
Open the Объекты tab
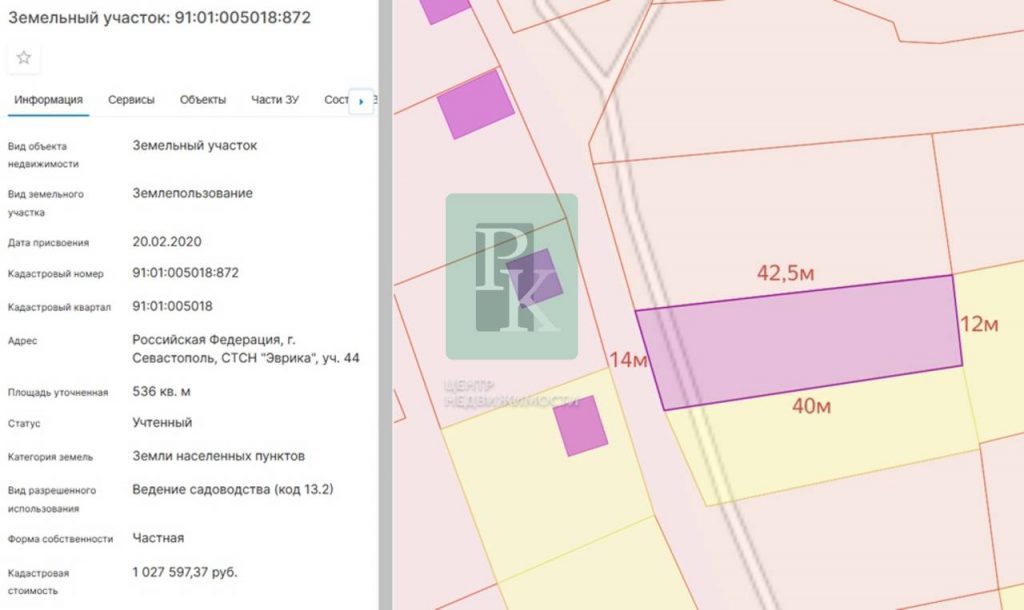[x=203, y=100]
